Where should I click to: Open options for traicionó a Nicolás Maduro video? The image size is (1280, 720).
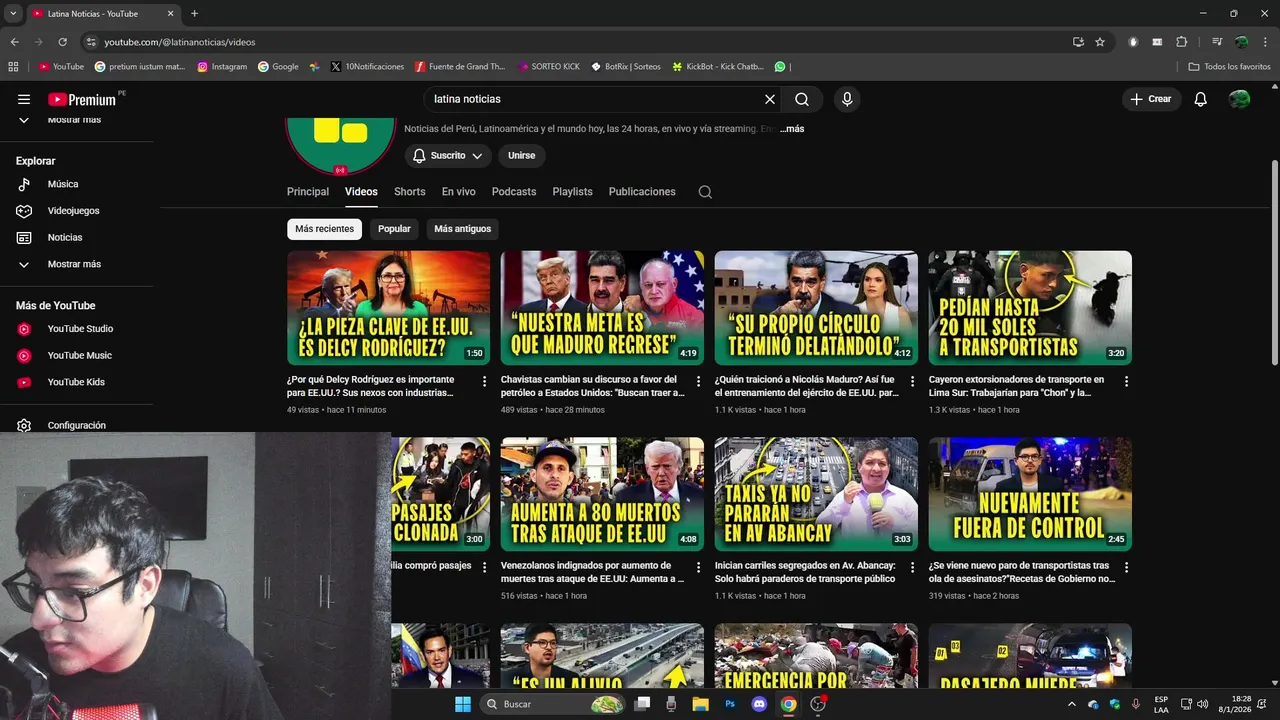pos(913,381)
